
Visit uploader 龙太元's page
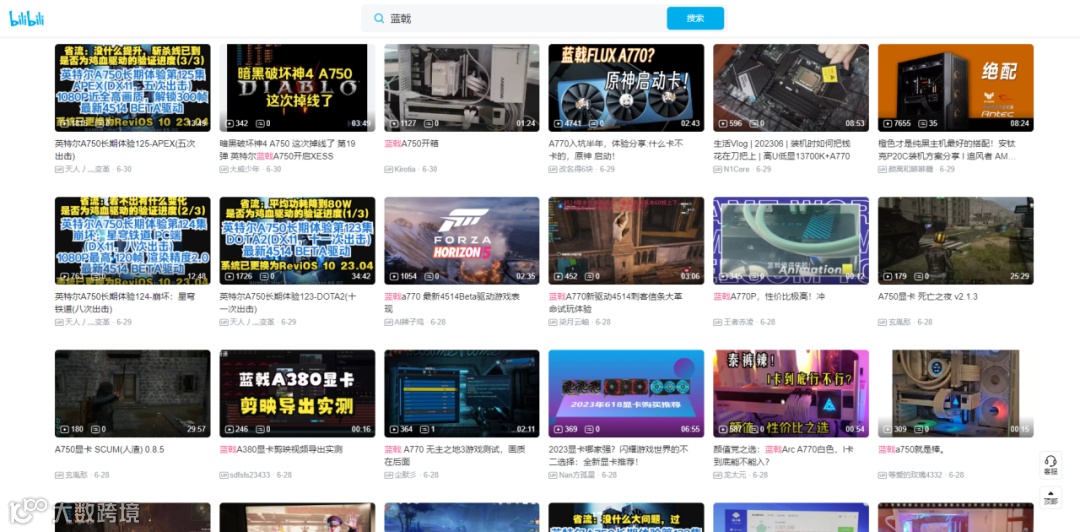pyautogui.click(x=736, y=475)
